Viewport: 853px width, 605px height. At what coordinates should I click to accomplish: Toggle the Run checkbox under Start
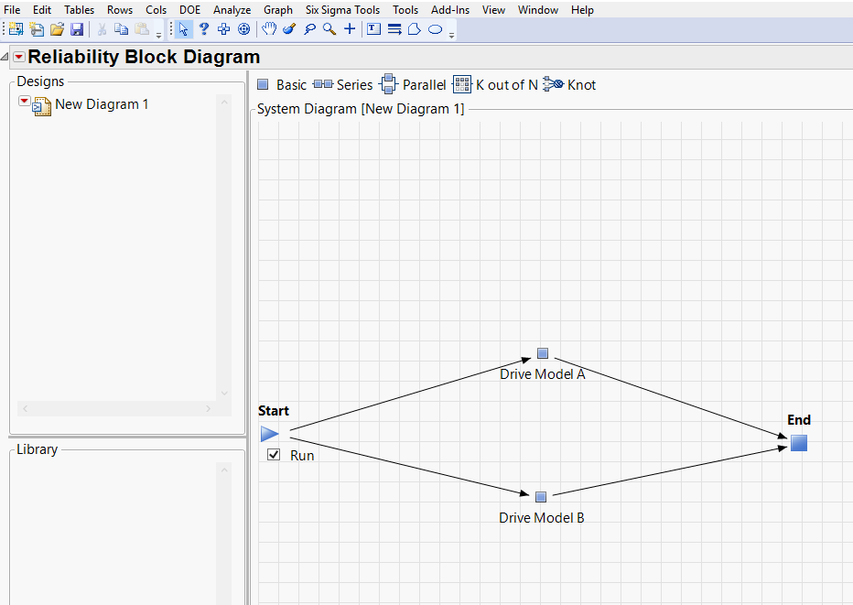point(273,455)
